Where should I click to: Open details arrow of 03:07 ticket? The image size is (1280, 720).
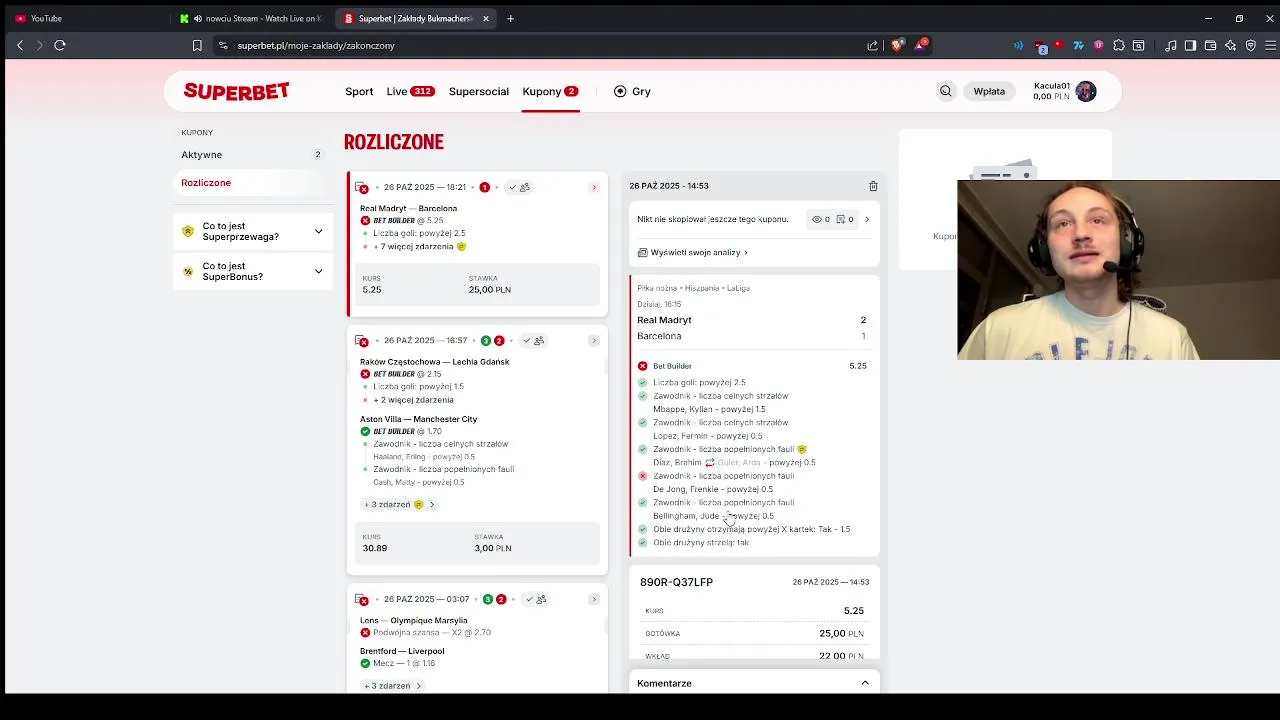pos(593,599)
